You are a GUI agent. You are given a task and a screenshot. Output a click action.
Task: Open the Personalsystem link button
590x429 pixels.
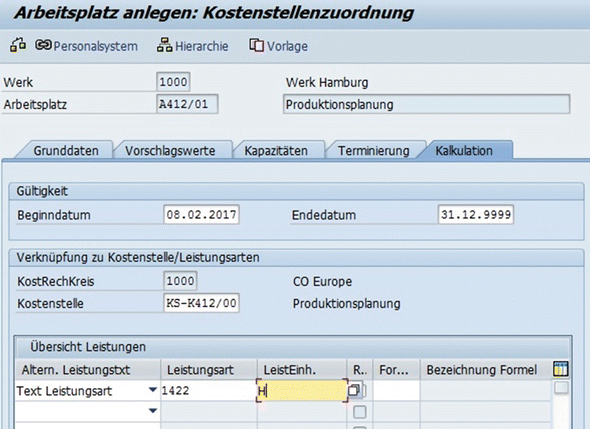[x=86, y=46]
